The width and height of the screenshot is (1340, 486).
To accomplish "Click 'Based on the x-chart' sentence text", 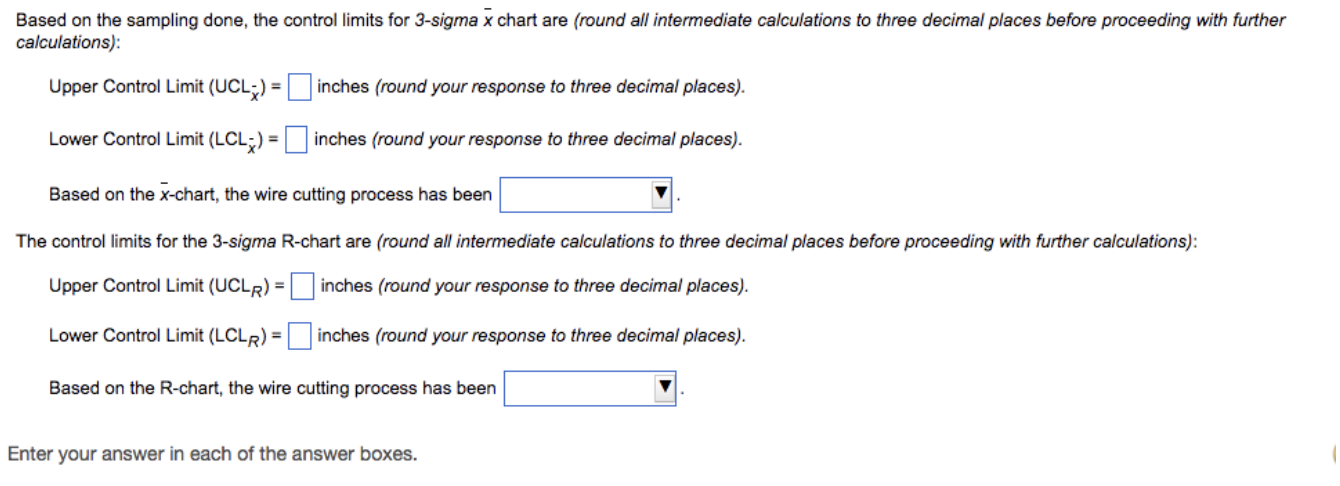I will [270, 194].
